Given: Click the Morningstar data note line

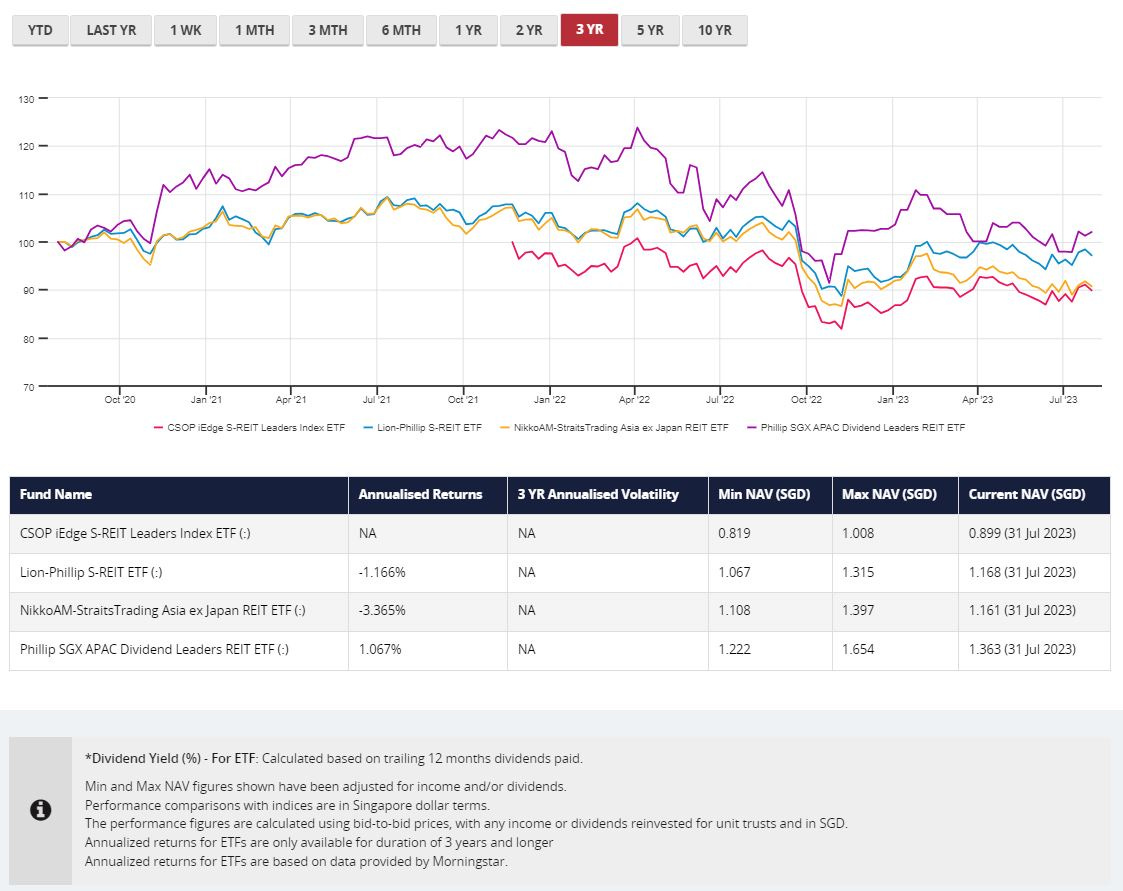Looking at the screenshot, I should tap(296, 862).
